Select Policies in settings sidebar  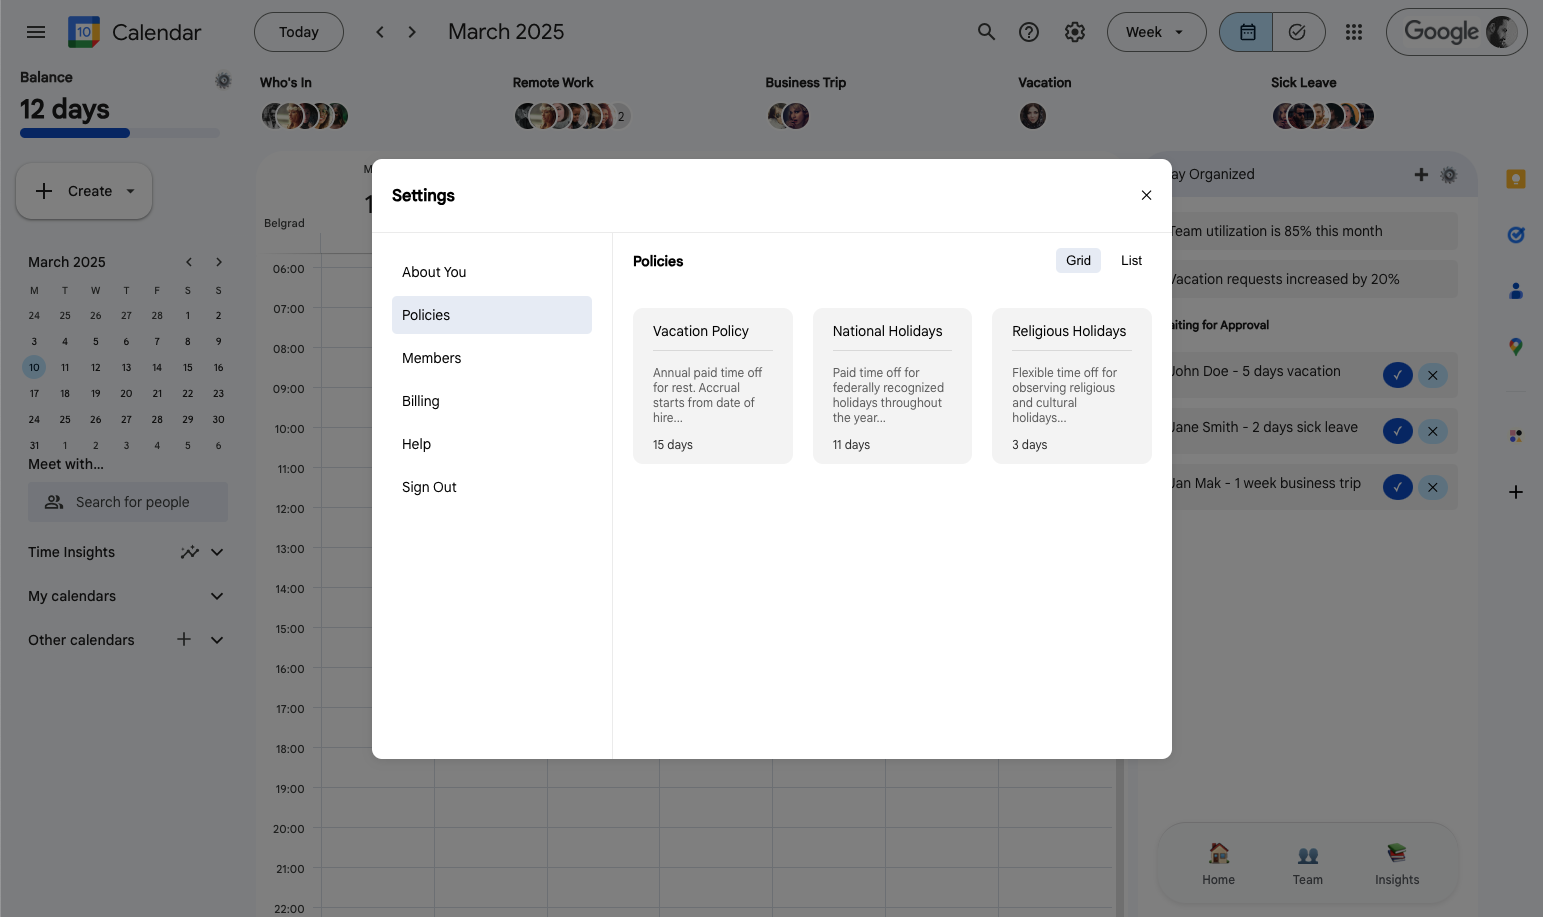click(492, 315)
